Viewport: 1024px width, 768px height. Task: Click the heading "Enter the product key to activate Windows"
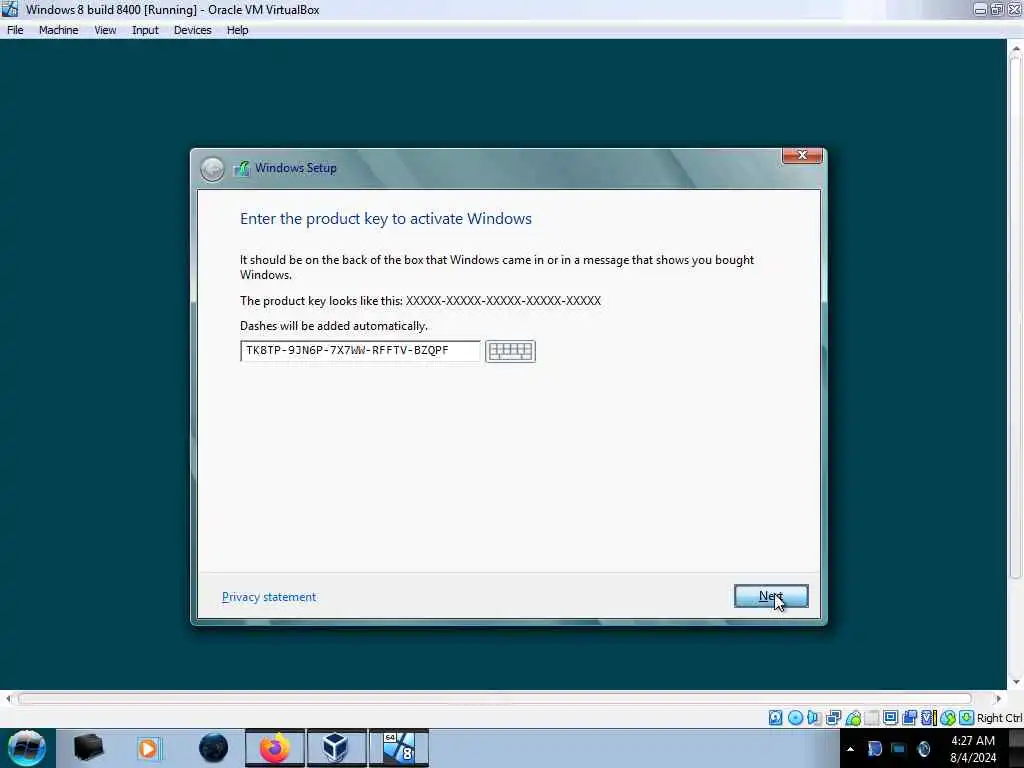pos(386,219)
